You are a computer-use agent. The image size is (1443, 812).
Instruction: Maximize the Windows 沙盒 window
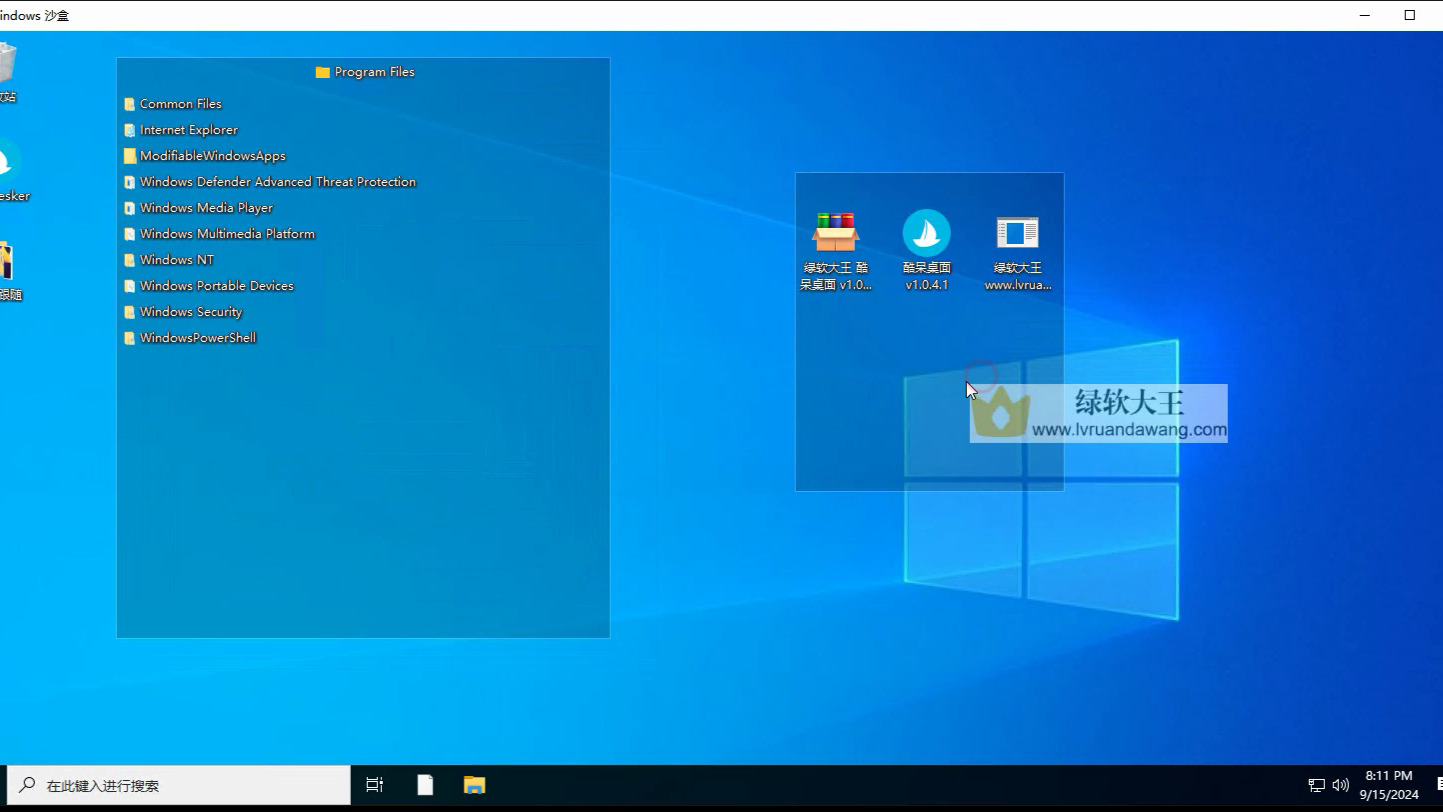click(x=1410, y=15)
